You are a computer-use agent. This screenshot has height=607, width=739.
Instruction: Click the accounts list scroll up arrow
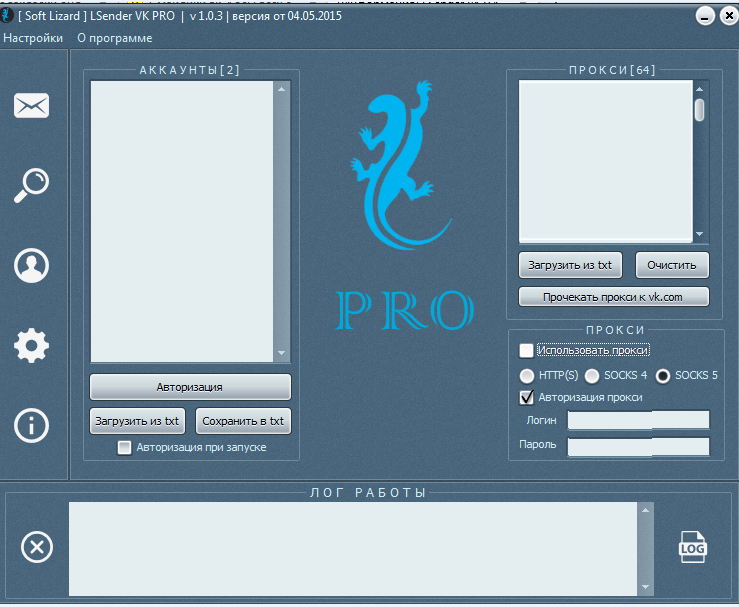[x=281, y=89]
